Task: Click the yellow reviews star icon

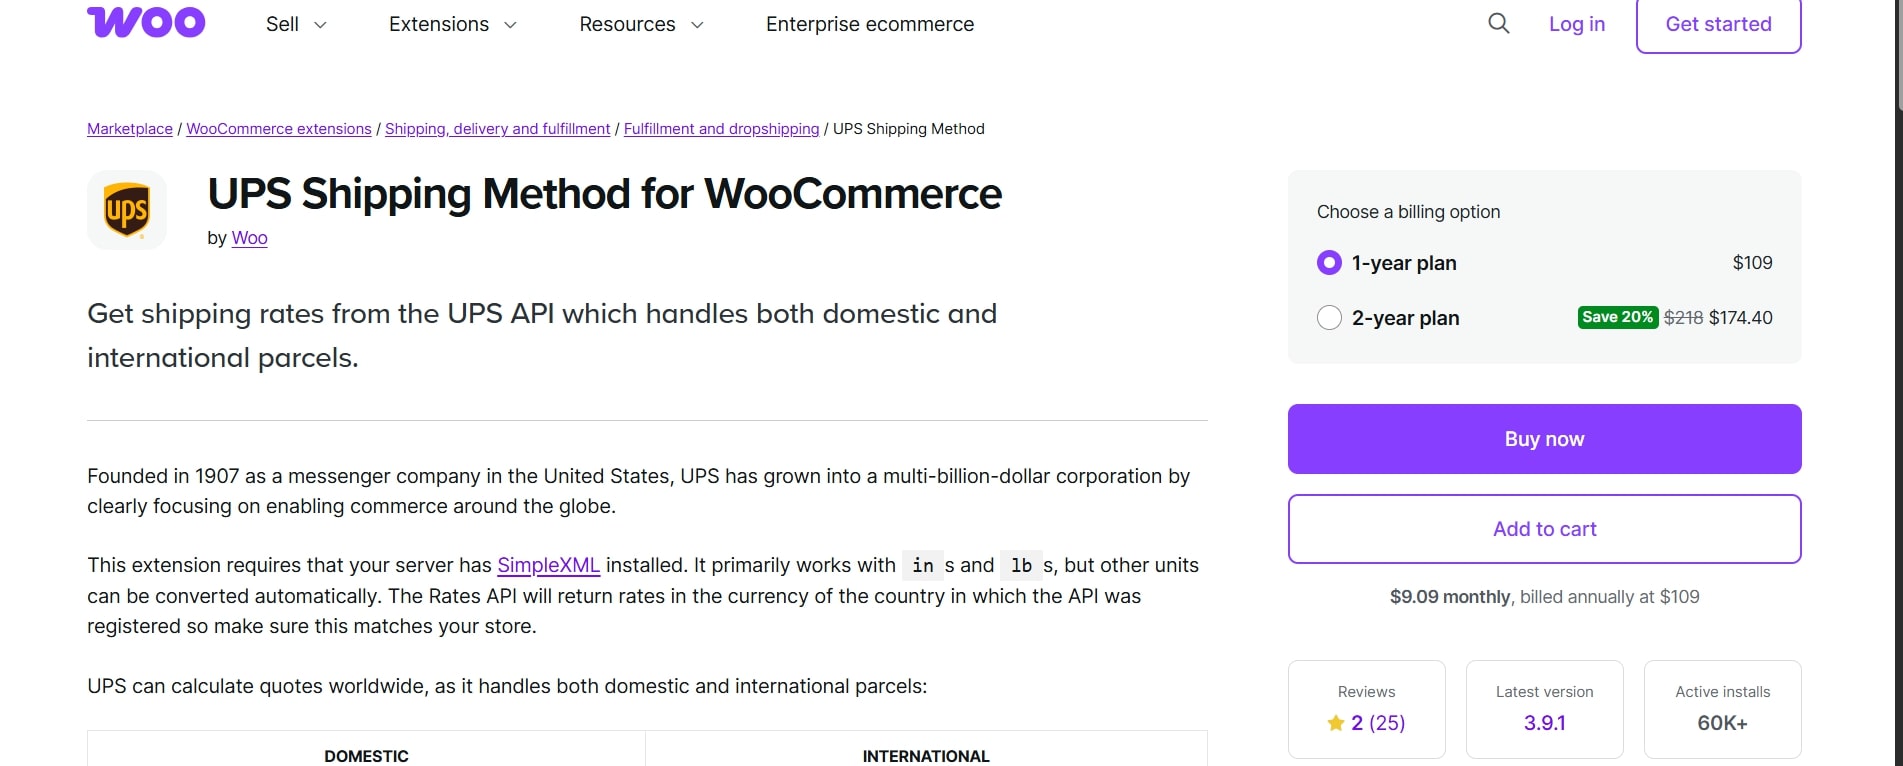Action: coord(1335,723)
